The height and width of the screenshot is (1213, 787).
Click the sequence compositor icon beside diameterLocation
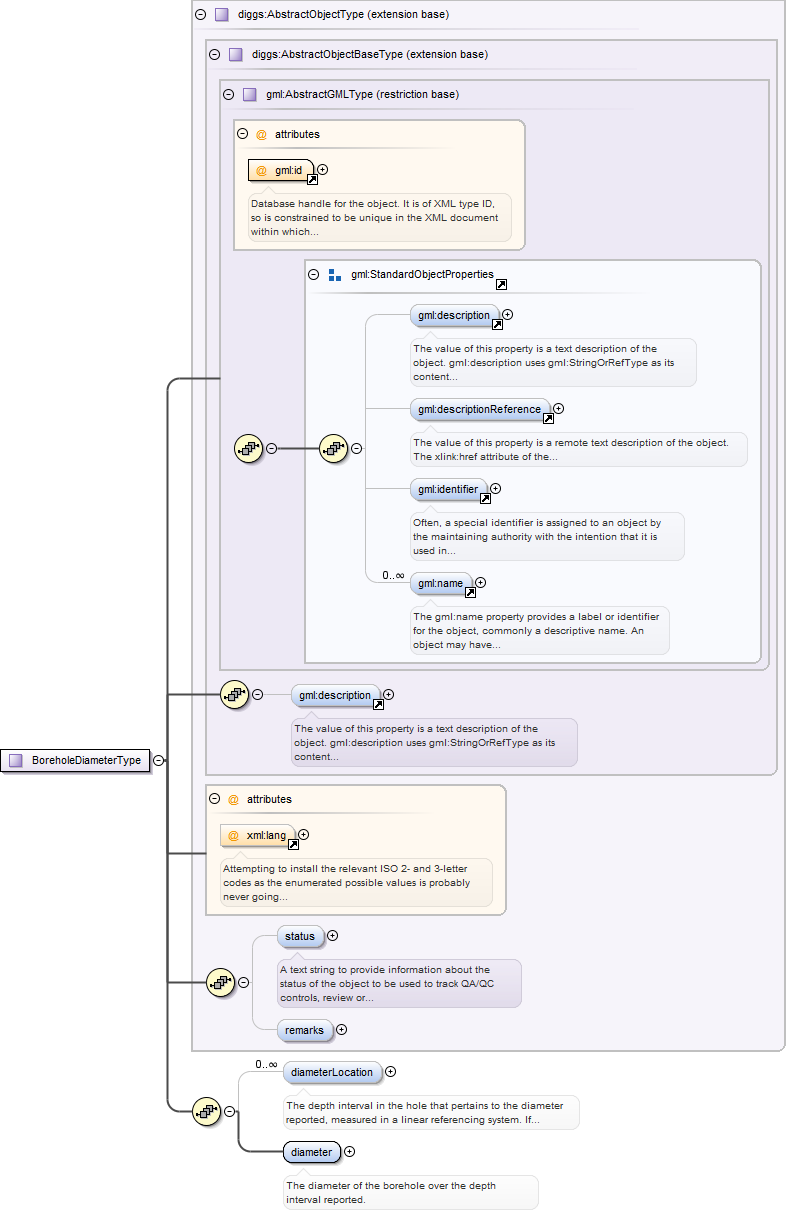coord(206,1110)
